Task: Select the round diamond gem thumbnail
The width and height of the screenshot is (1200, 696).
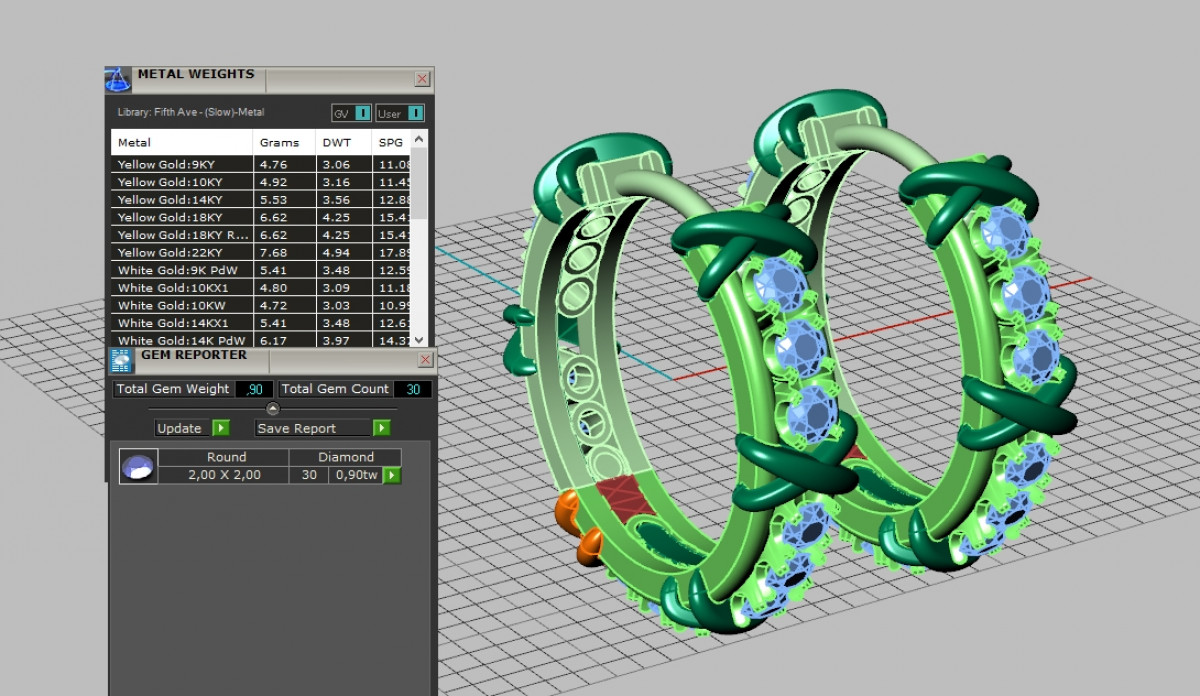Action: pos(138,466)
